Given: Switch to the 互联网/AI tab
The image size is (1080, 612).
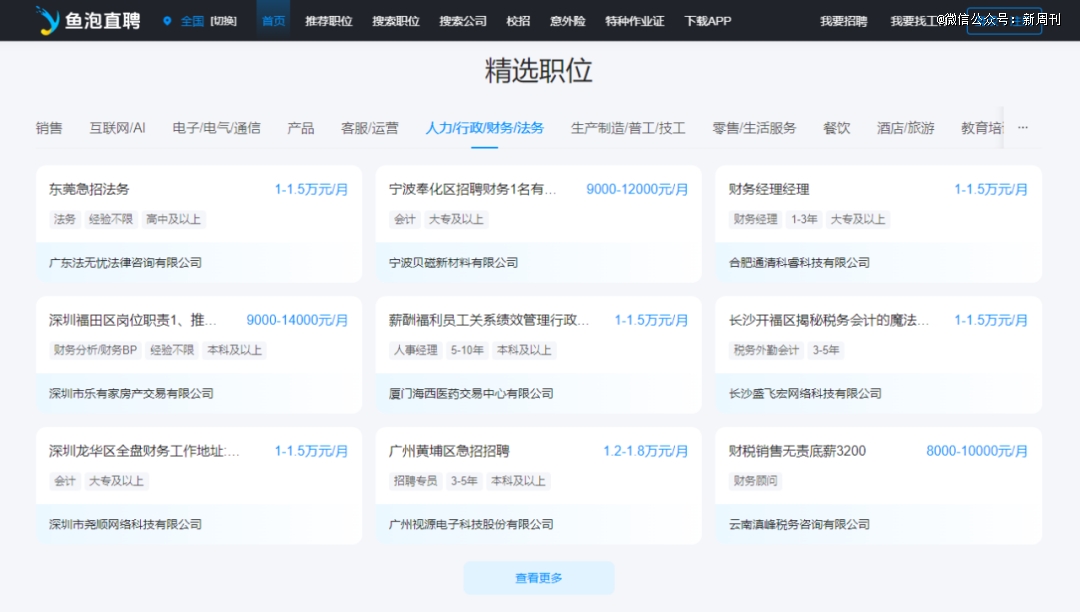Looking at the screenshot, I should click(x=117, y=128).
